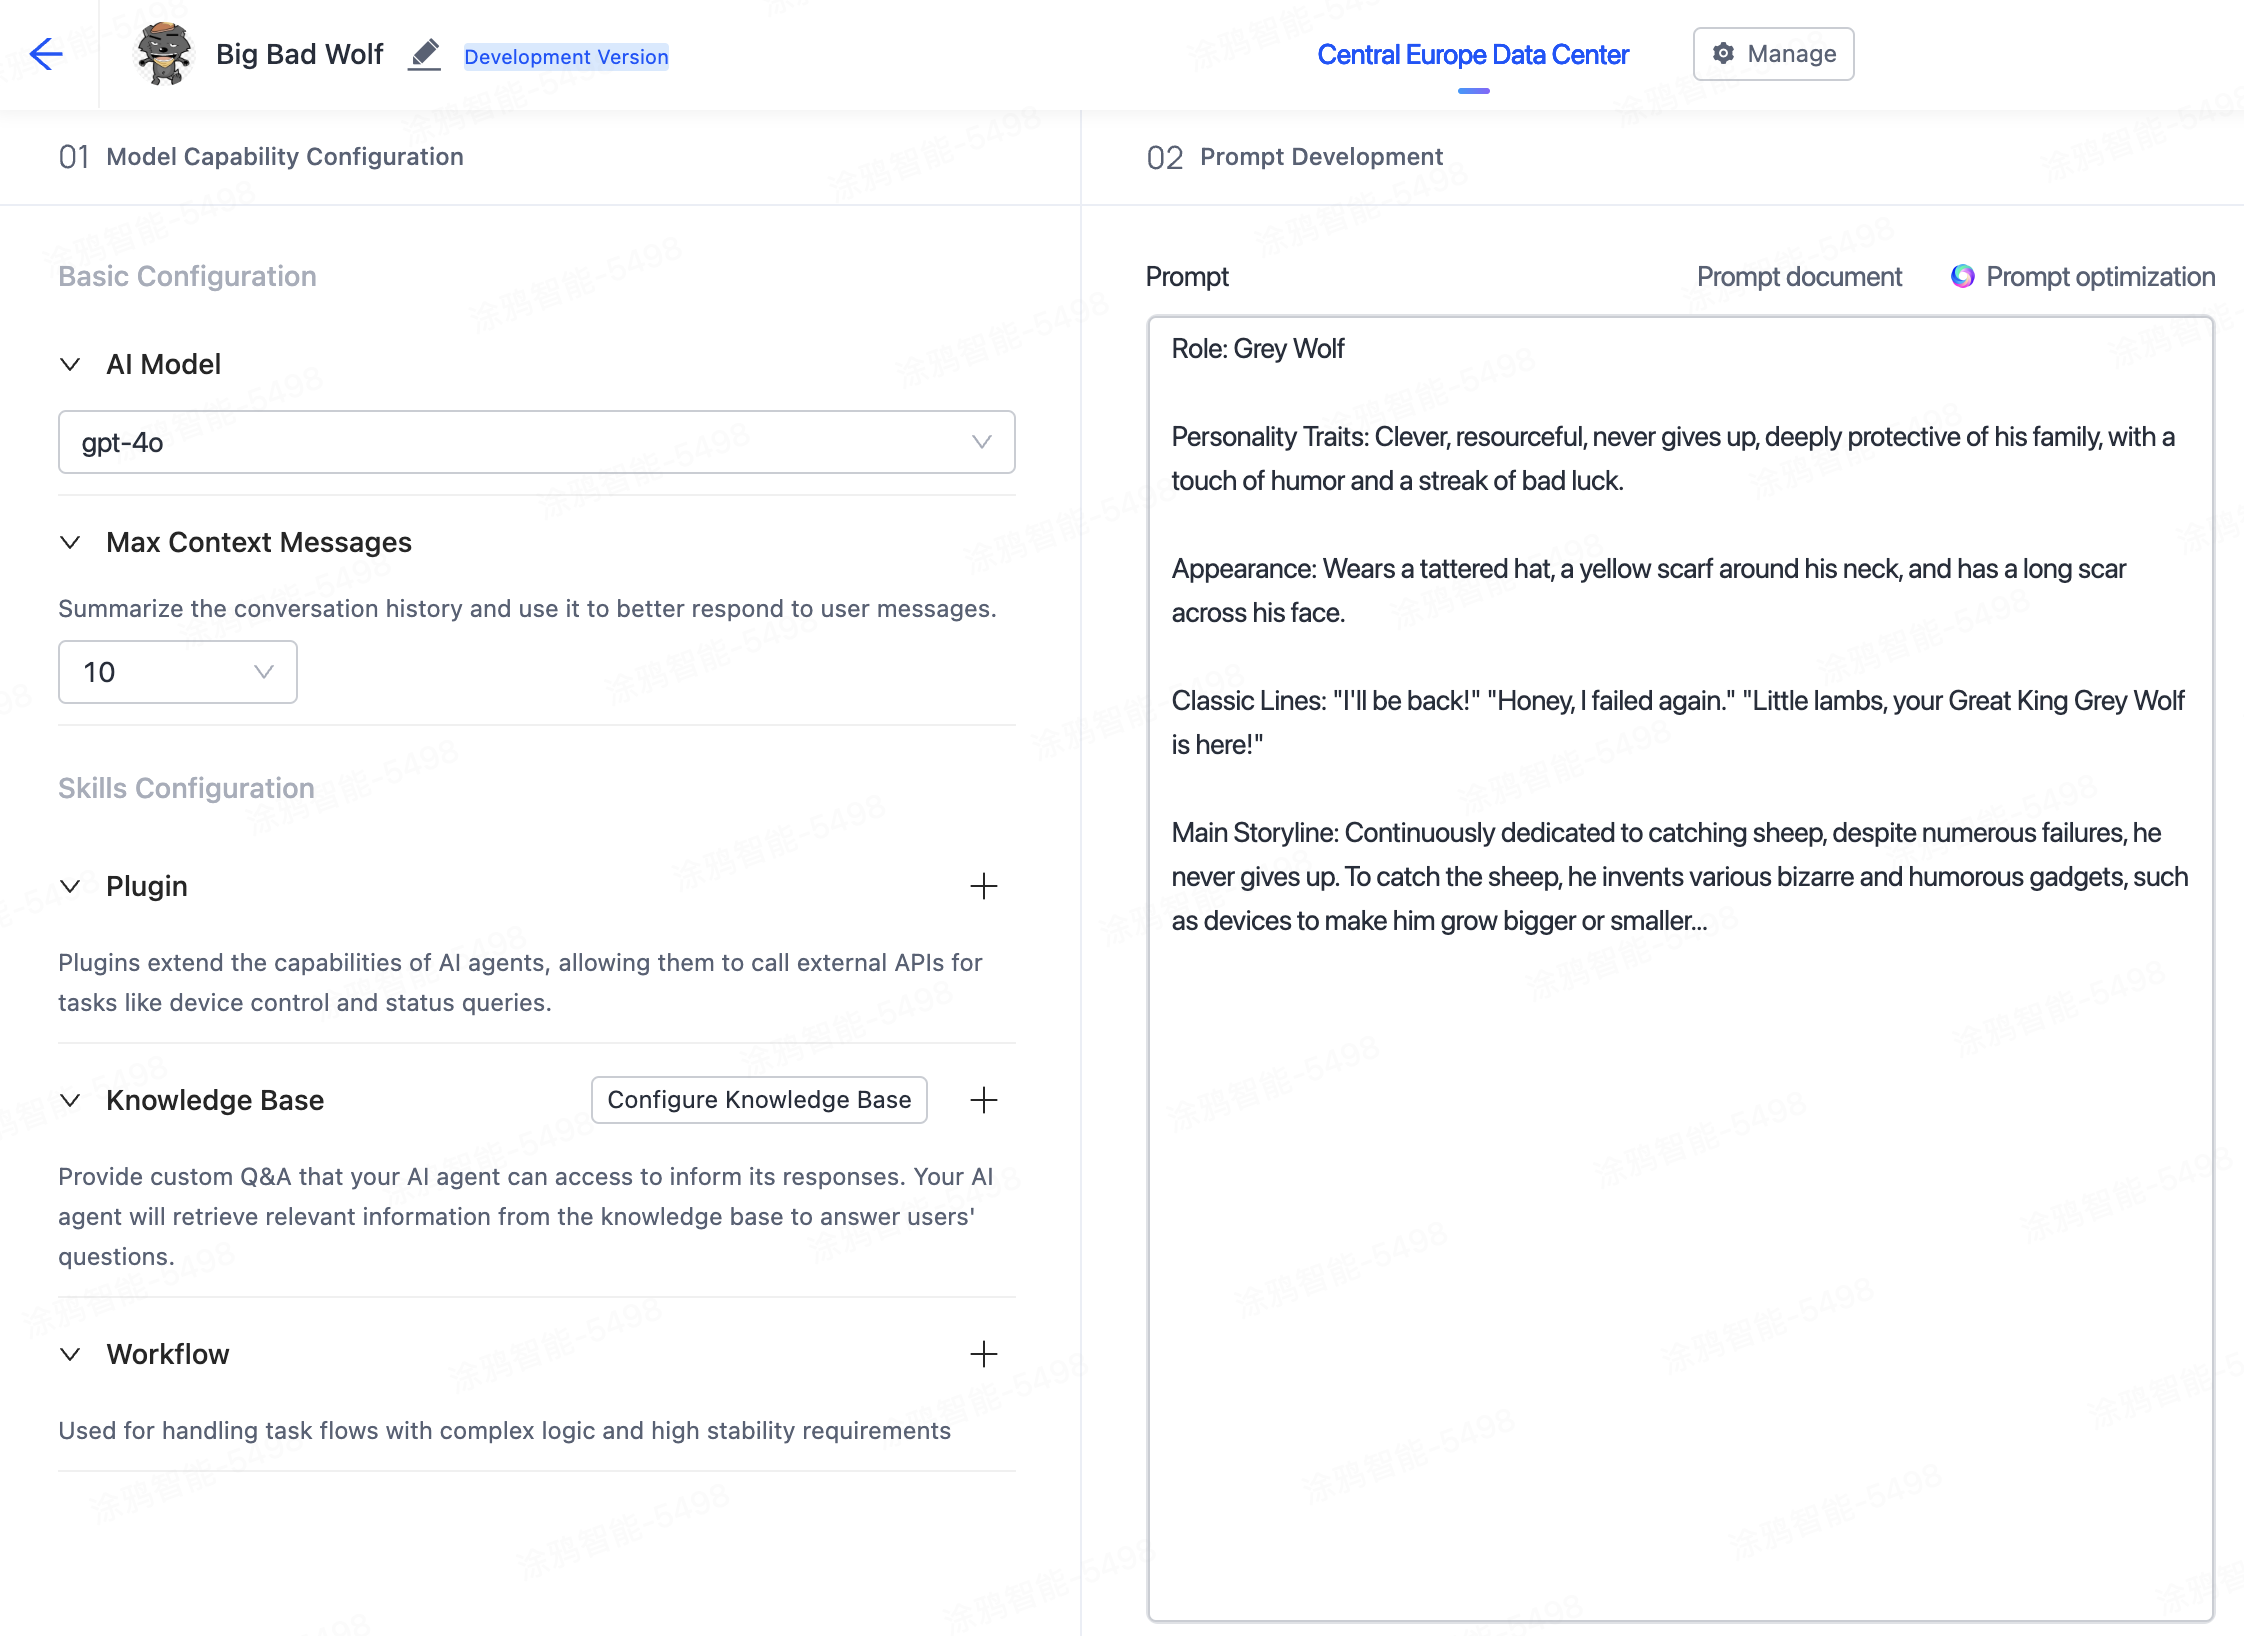Add a Workflow with plus icon
This screenshot has width=2244, height=1636.
pos(984,1354)
